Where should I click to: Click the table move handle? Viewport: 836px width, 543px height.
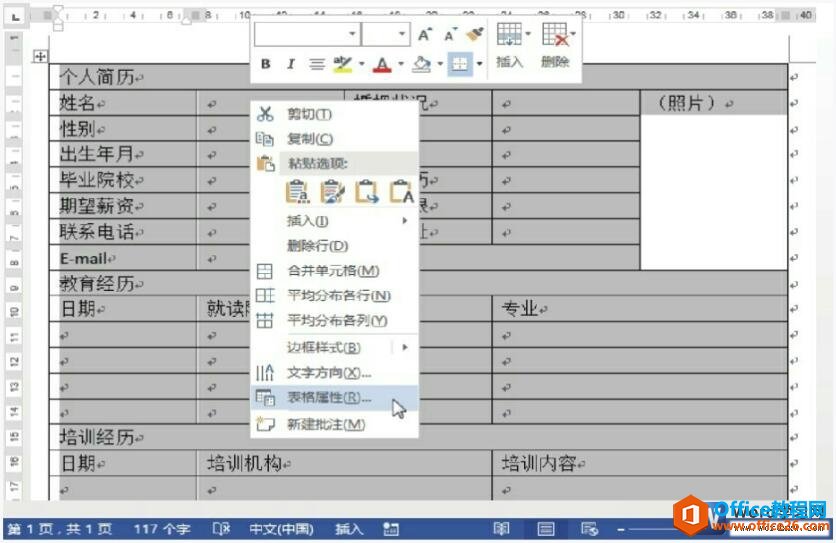click(x=41, y=56)
